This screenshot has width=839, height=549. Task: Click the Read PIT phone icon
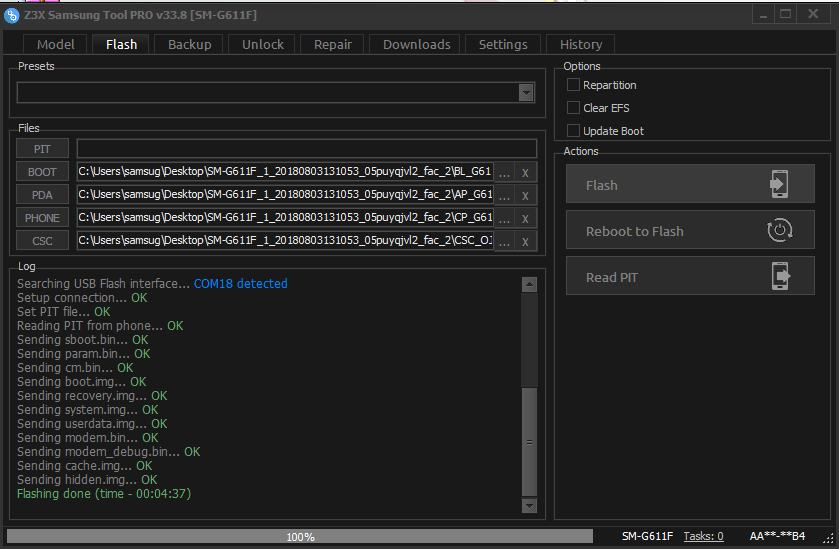[781, 276]
